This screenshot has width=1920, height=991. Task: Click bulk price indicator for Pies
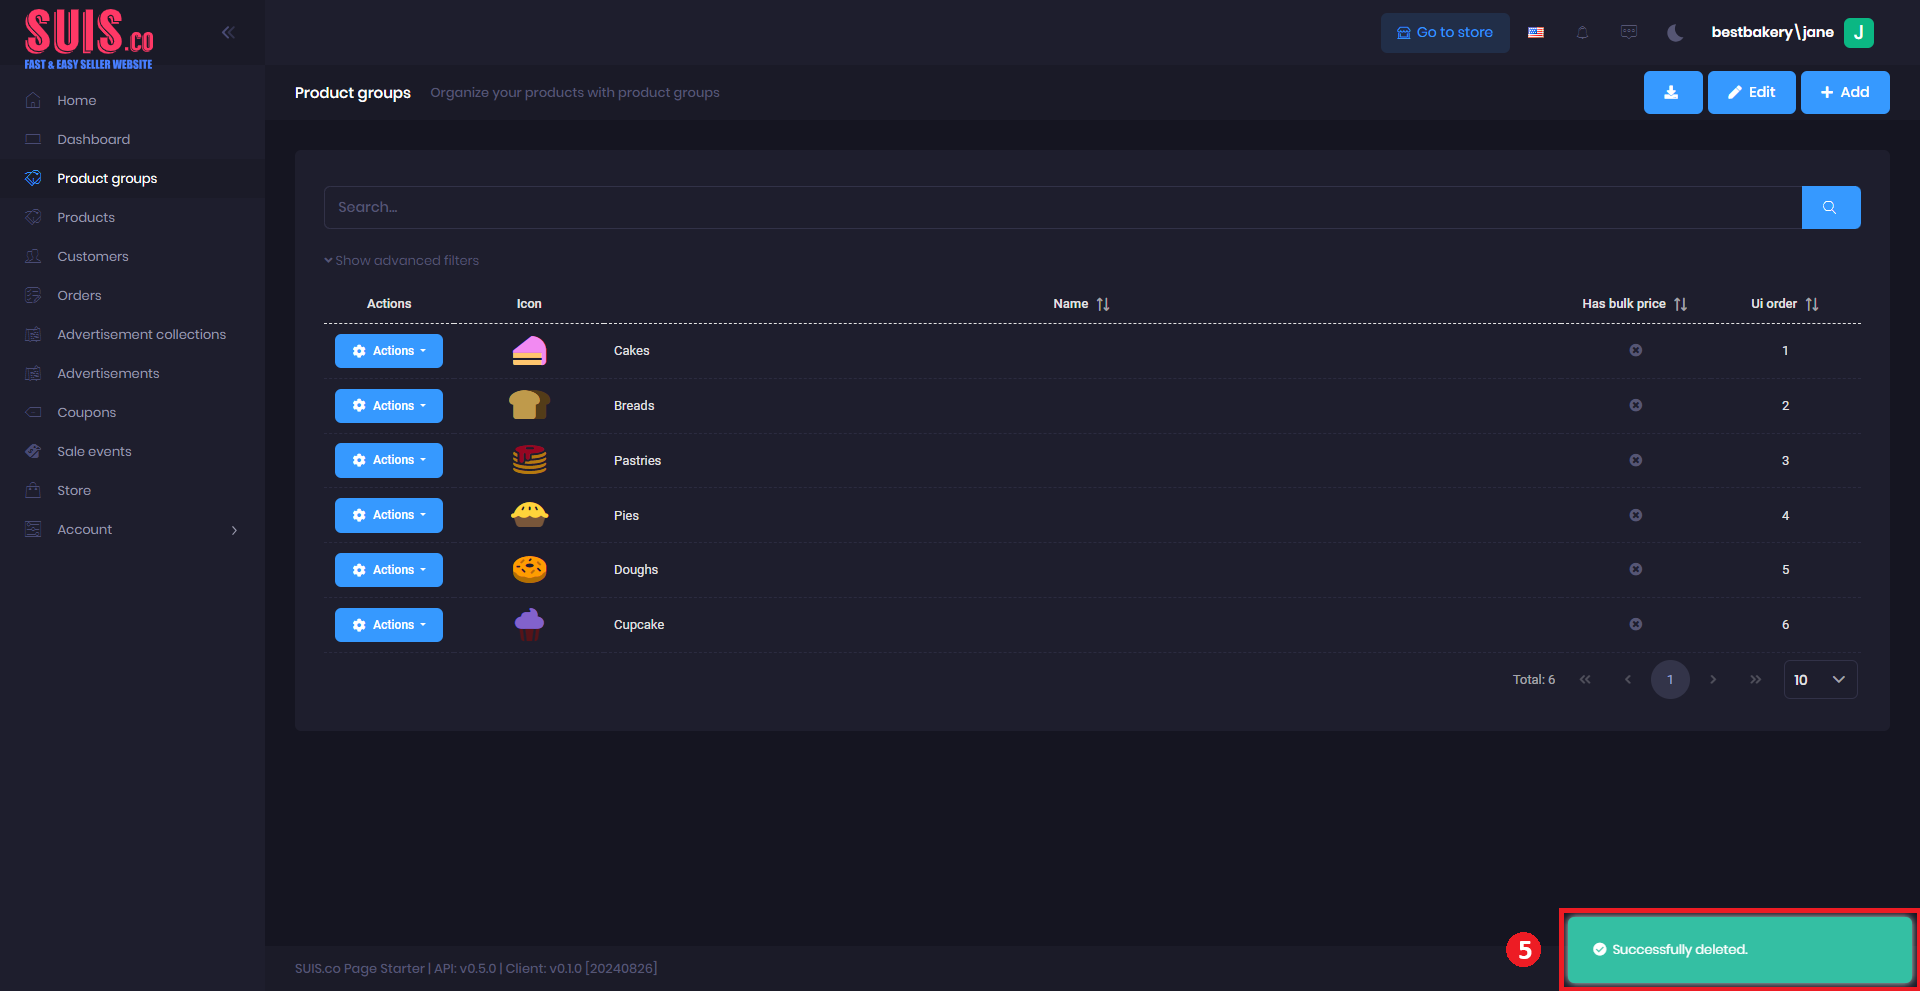coord(1635,515)
